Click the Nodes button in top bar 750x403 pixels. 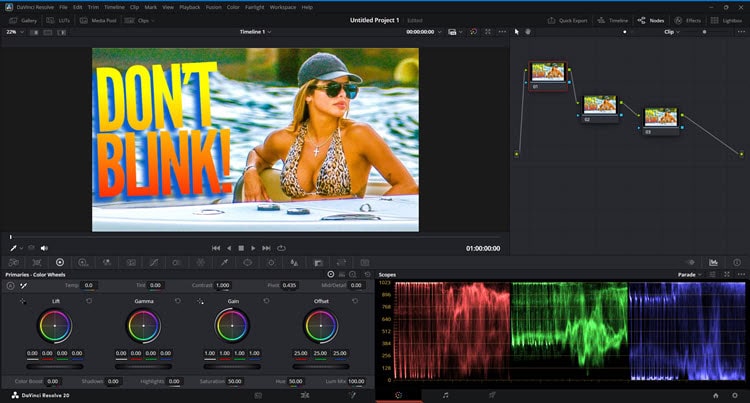pyautogui.click(x=651, y=21)
